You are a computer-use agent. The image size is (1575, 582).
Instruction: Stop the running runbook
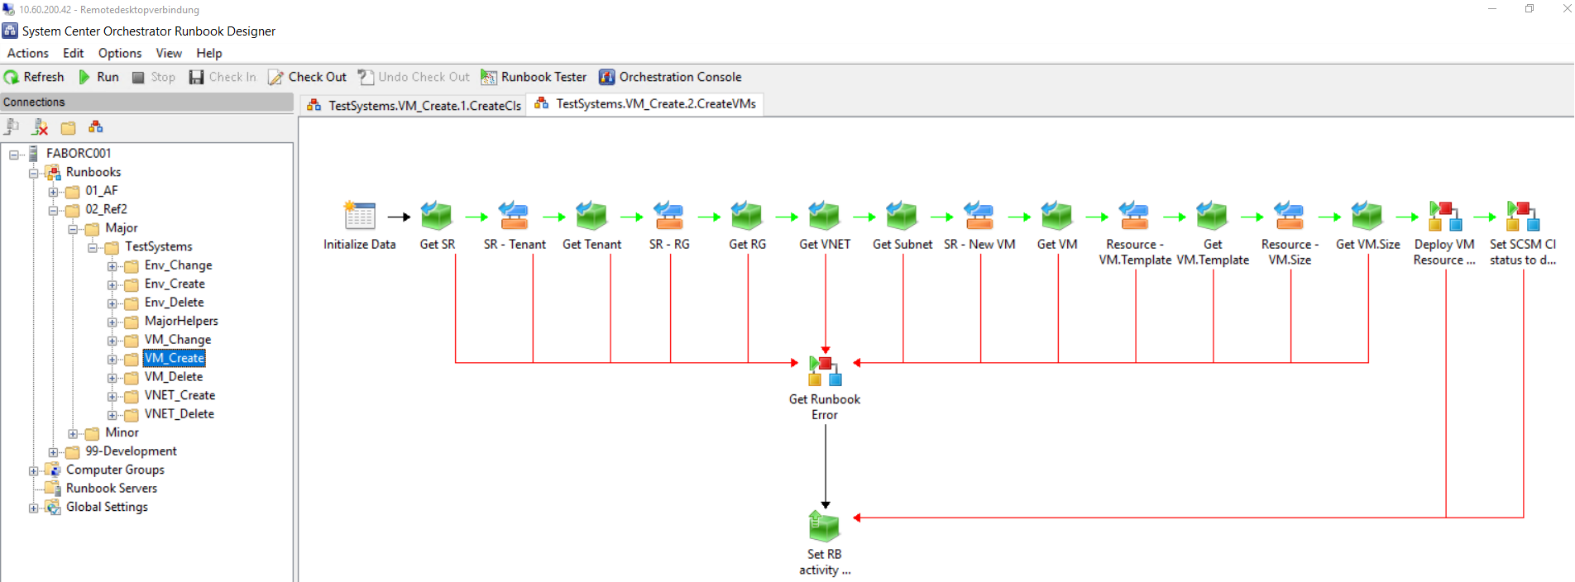point(153,77)
